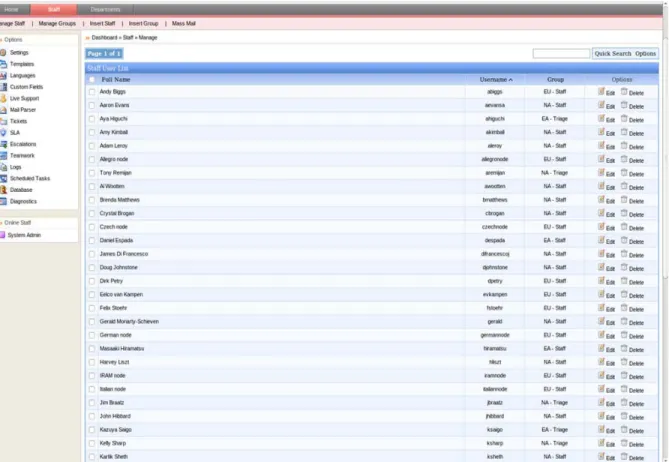669x462 pixels.
Task: Click username 'czechnode' cell
Action: pyautogui.click(x=495, y=227)
